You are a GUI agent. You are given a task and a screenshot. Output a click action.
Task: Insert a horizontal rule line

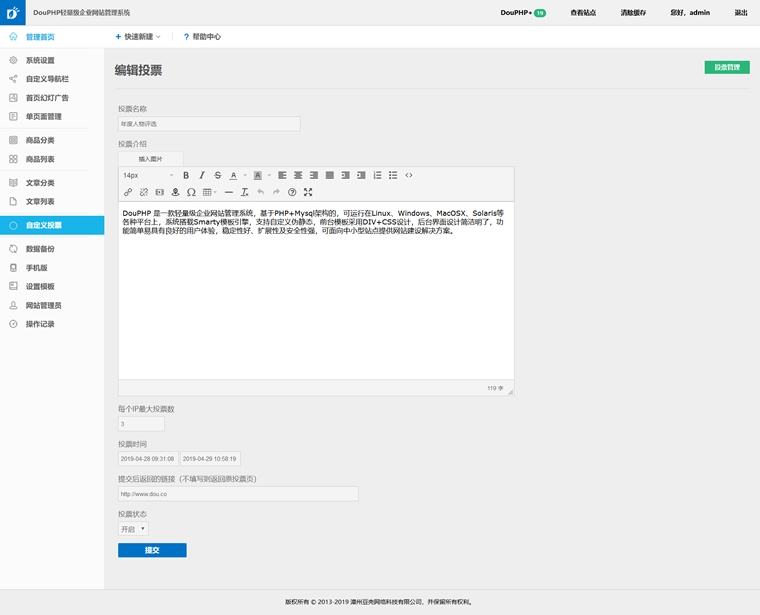[229, 192]
